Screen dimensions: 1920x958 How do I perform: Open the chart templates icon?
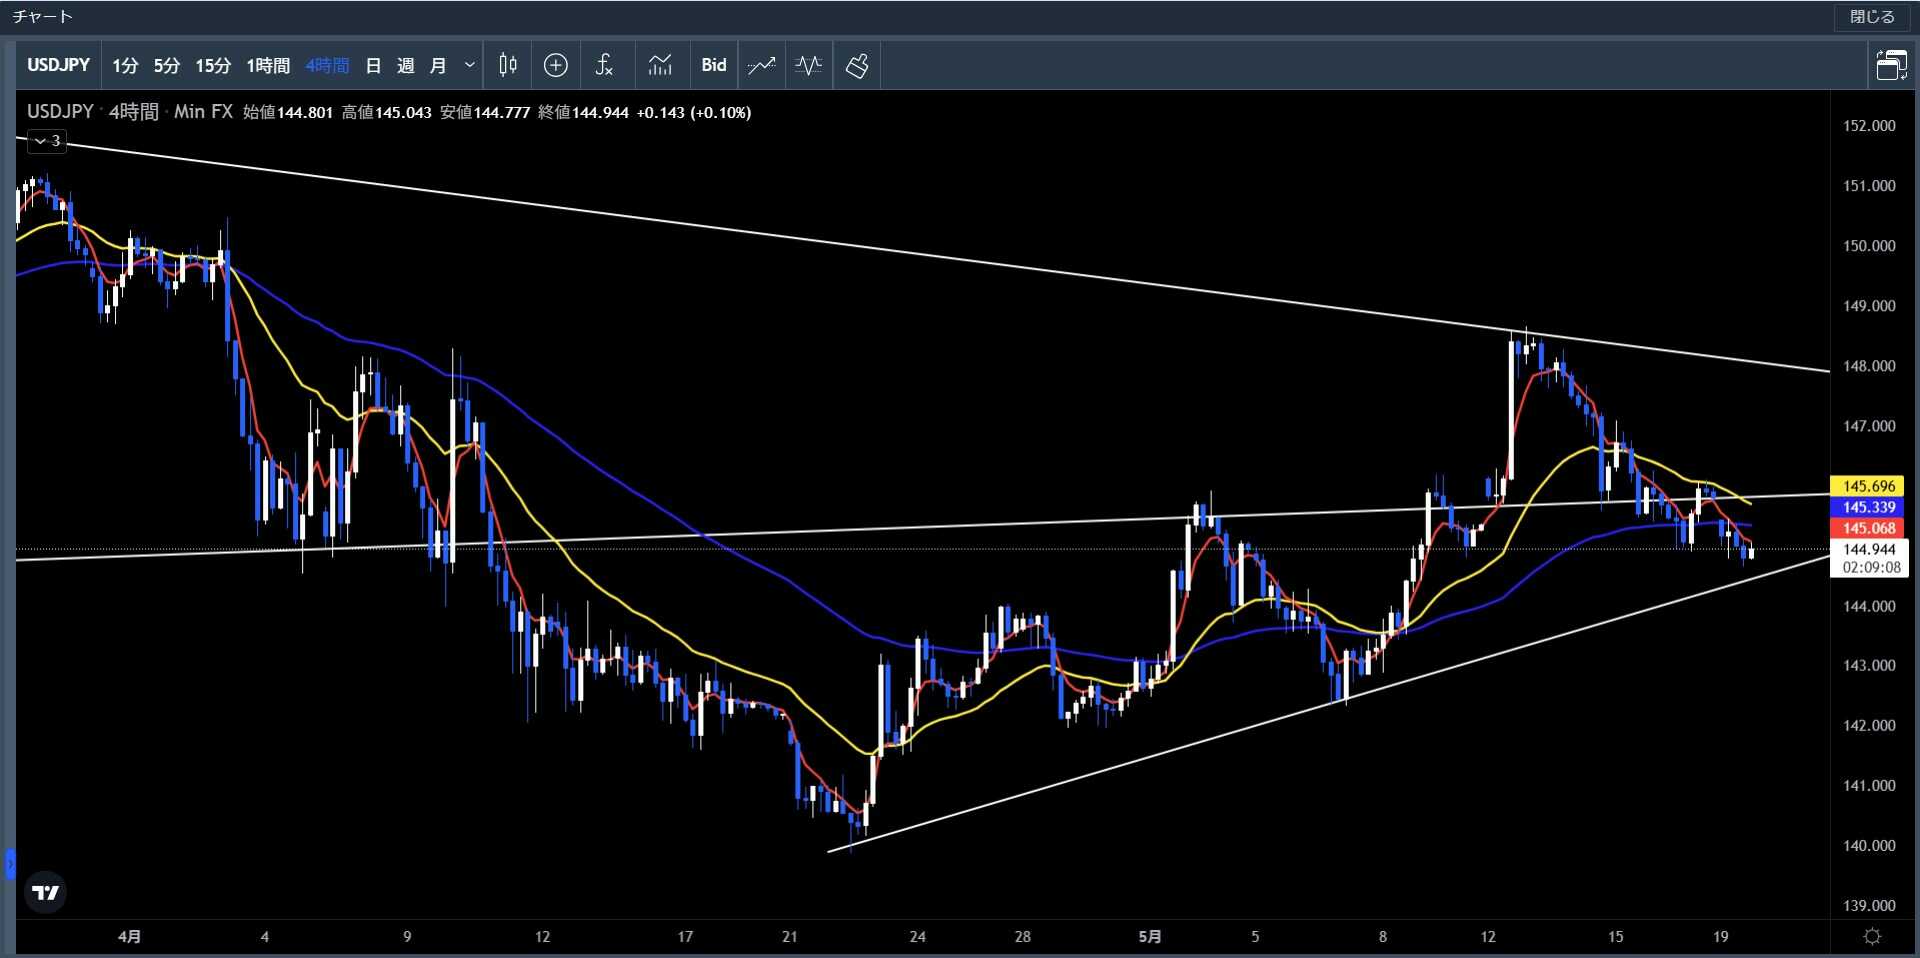click(x=660, y=65)
